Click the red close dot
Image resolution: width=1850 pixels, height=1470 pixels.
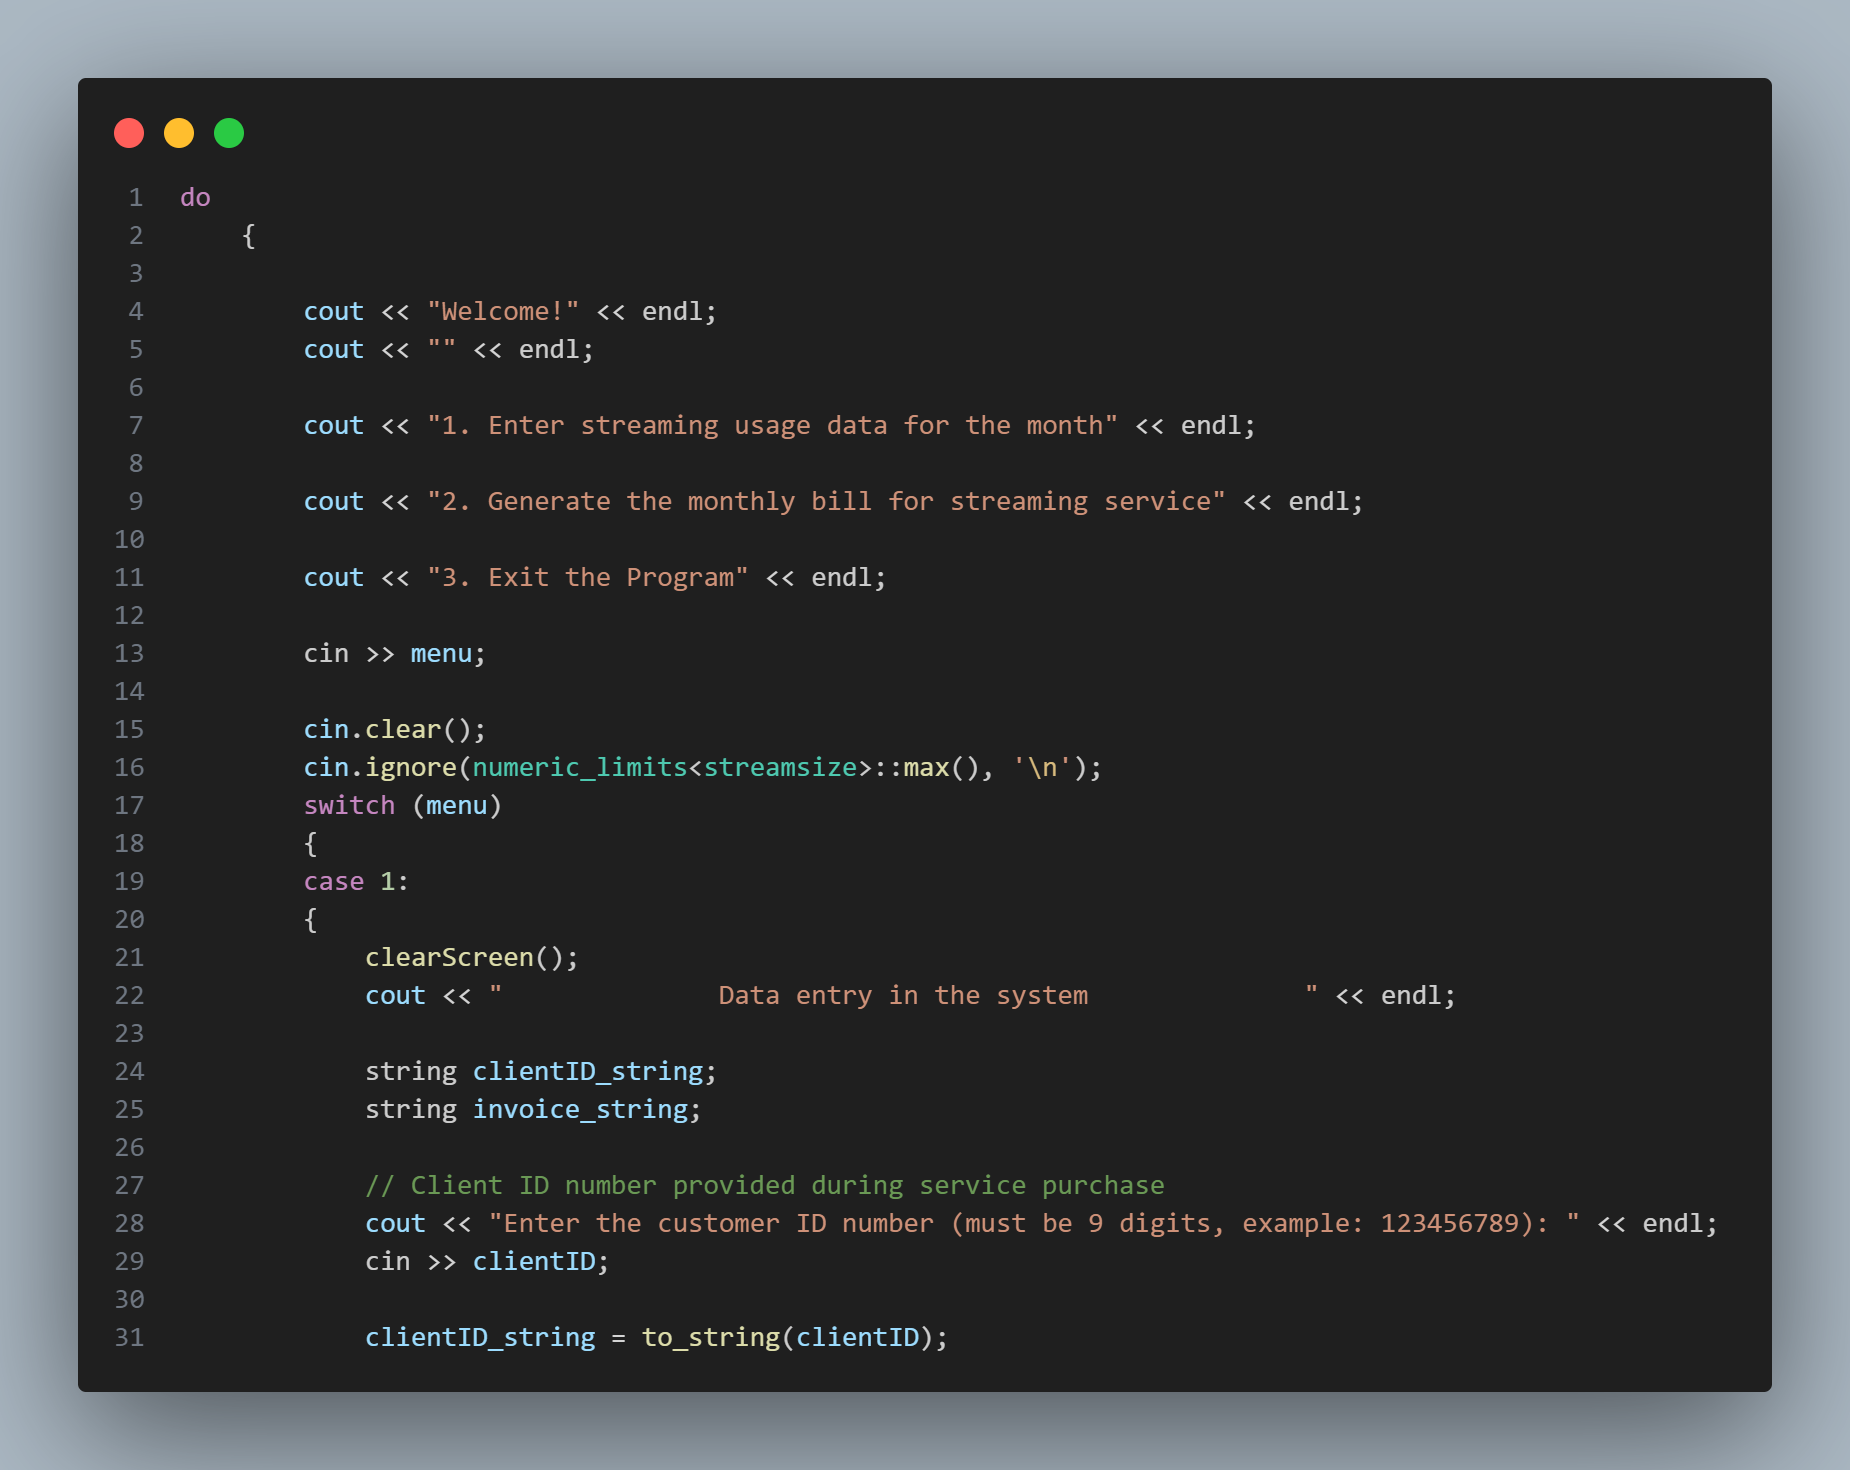(129, 133)
